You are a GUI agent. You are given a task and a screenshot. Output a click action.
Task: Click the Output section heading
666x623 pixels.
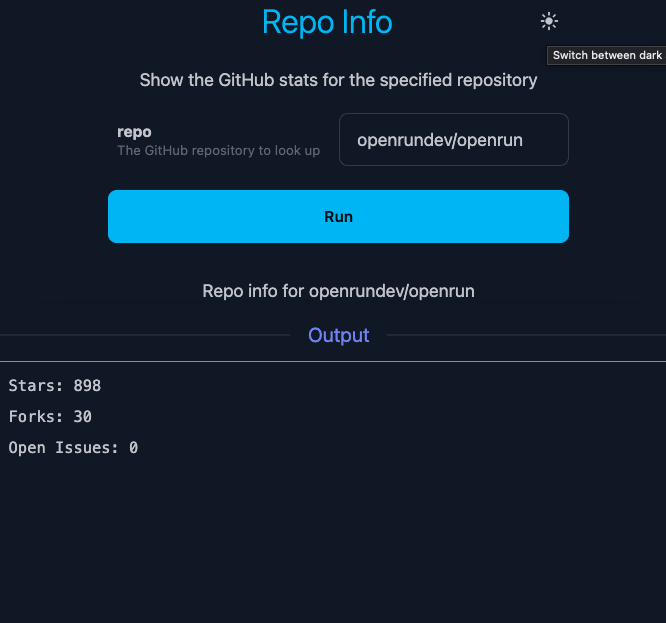tap(339, 335)
